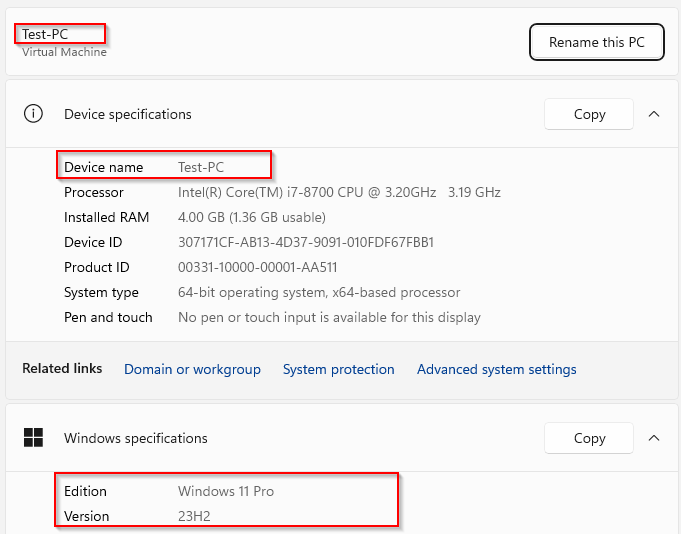Click the Device name value Test-PC
Screen dimensions: 681x534
pyautogui.click(x=201, y=167)
